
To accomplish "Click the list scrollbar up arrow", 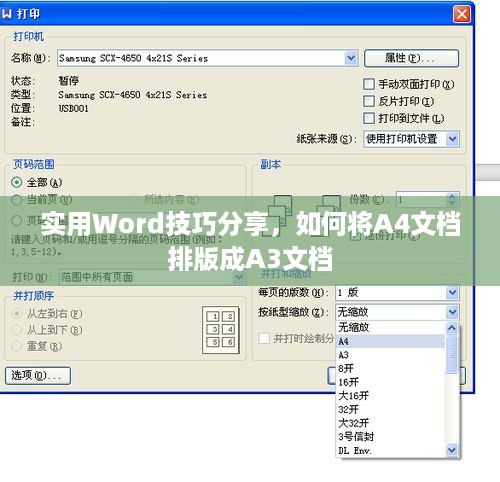I will coord(452,328).
